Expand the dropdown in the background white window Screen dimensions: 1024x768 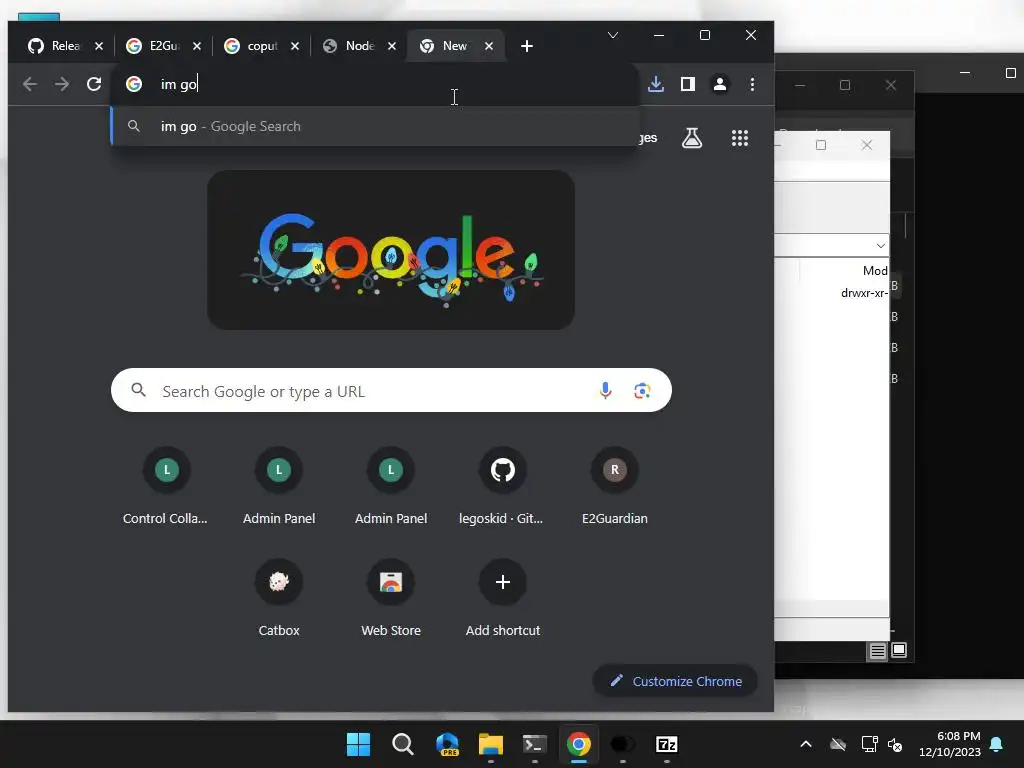[880, 246]
